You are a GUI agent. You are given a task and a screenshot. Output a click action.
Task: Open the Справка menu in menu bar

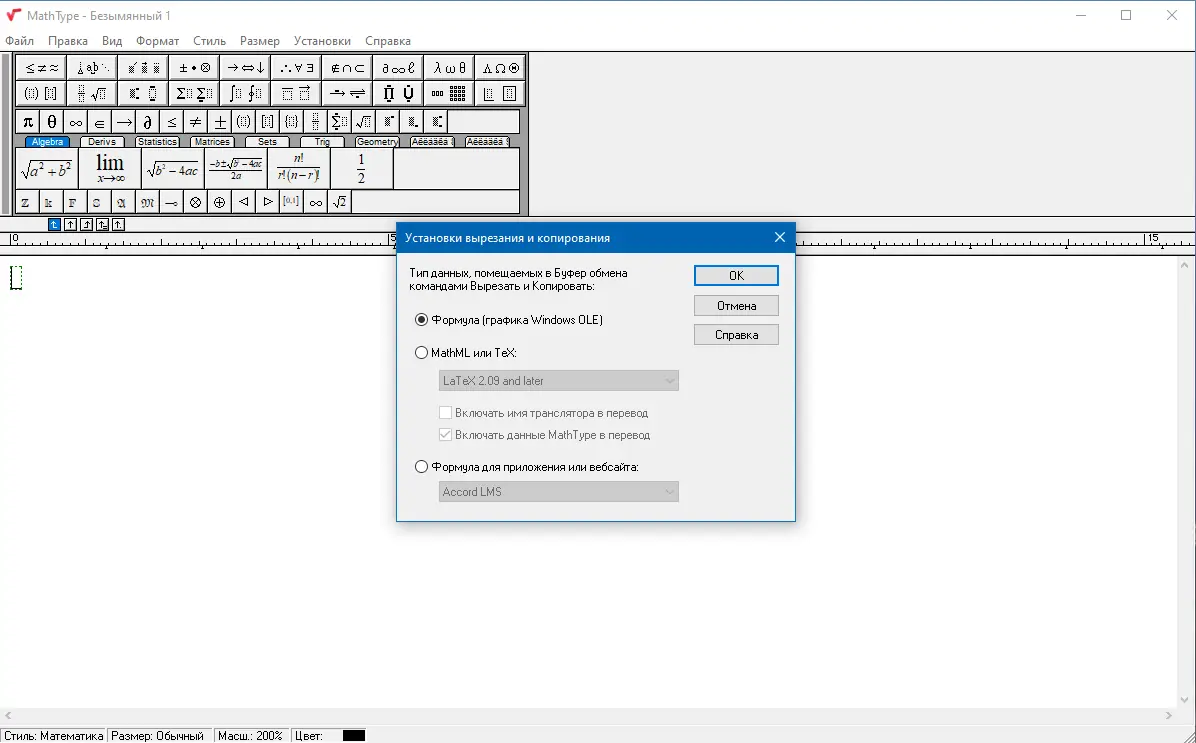click(x=387, y=41)
